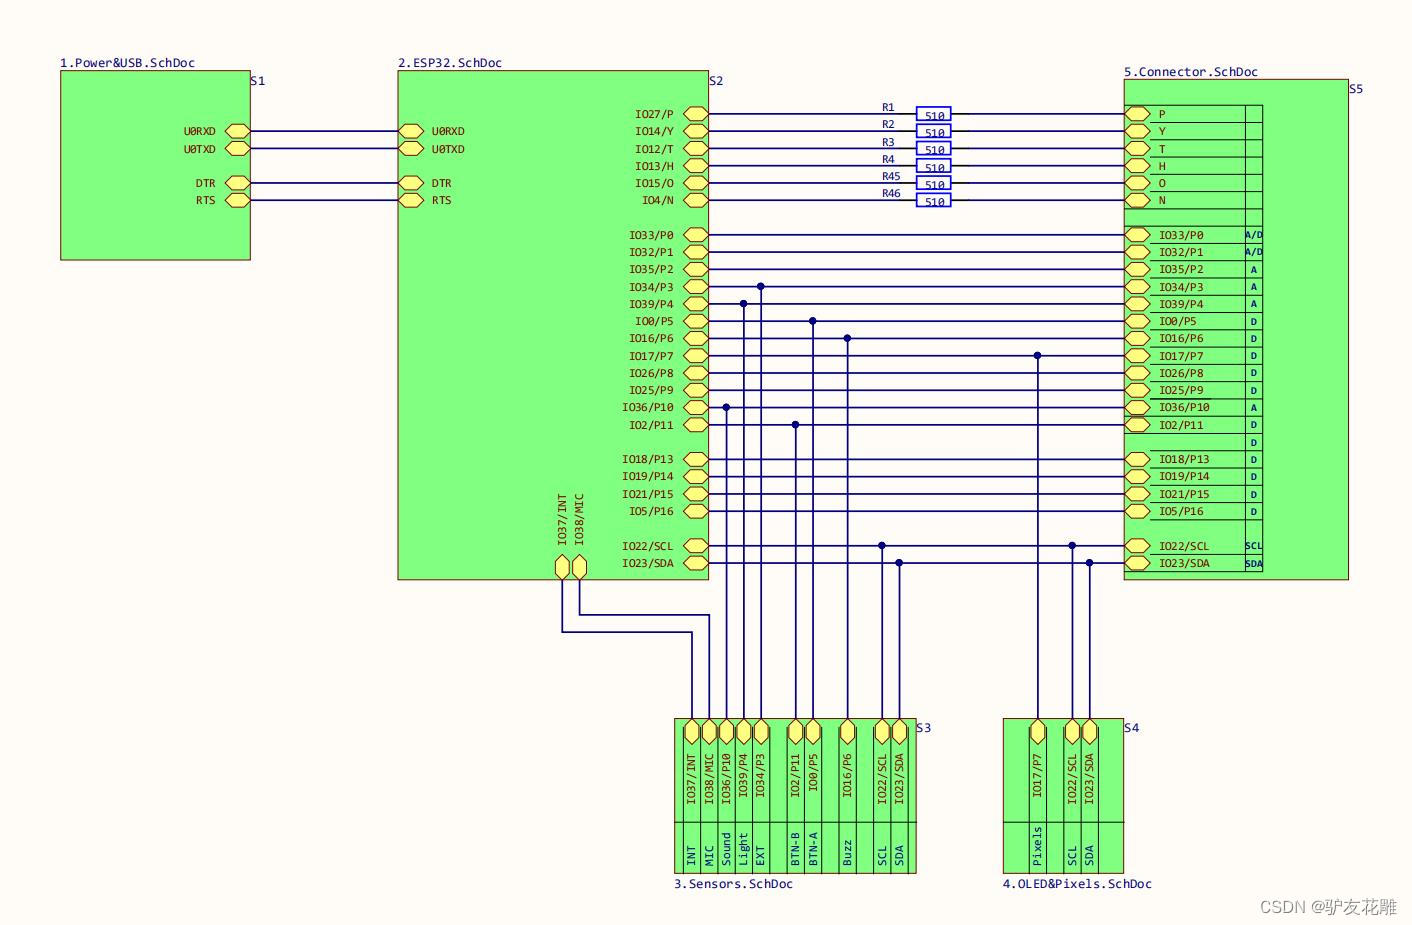Image resolution: width=1412 pixels, height=925 pixels.
Task: Pick the IO14/Y port on ESP32 sheet
Action: tap(696, 131)
